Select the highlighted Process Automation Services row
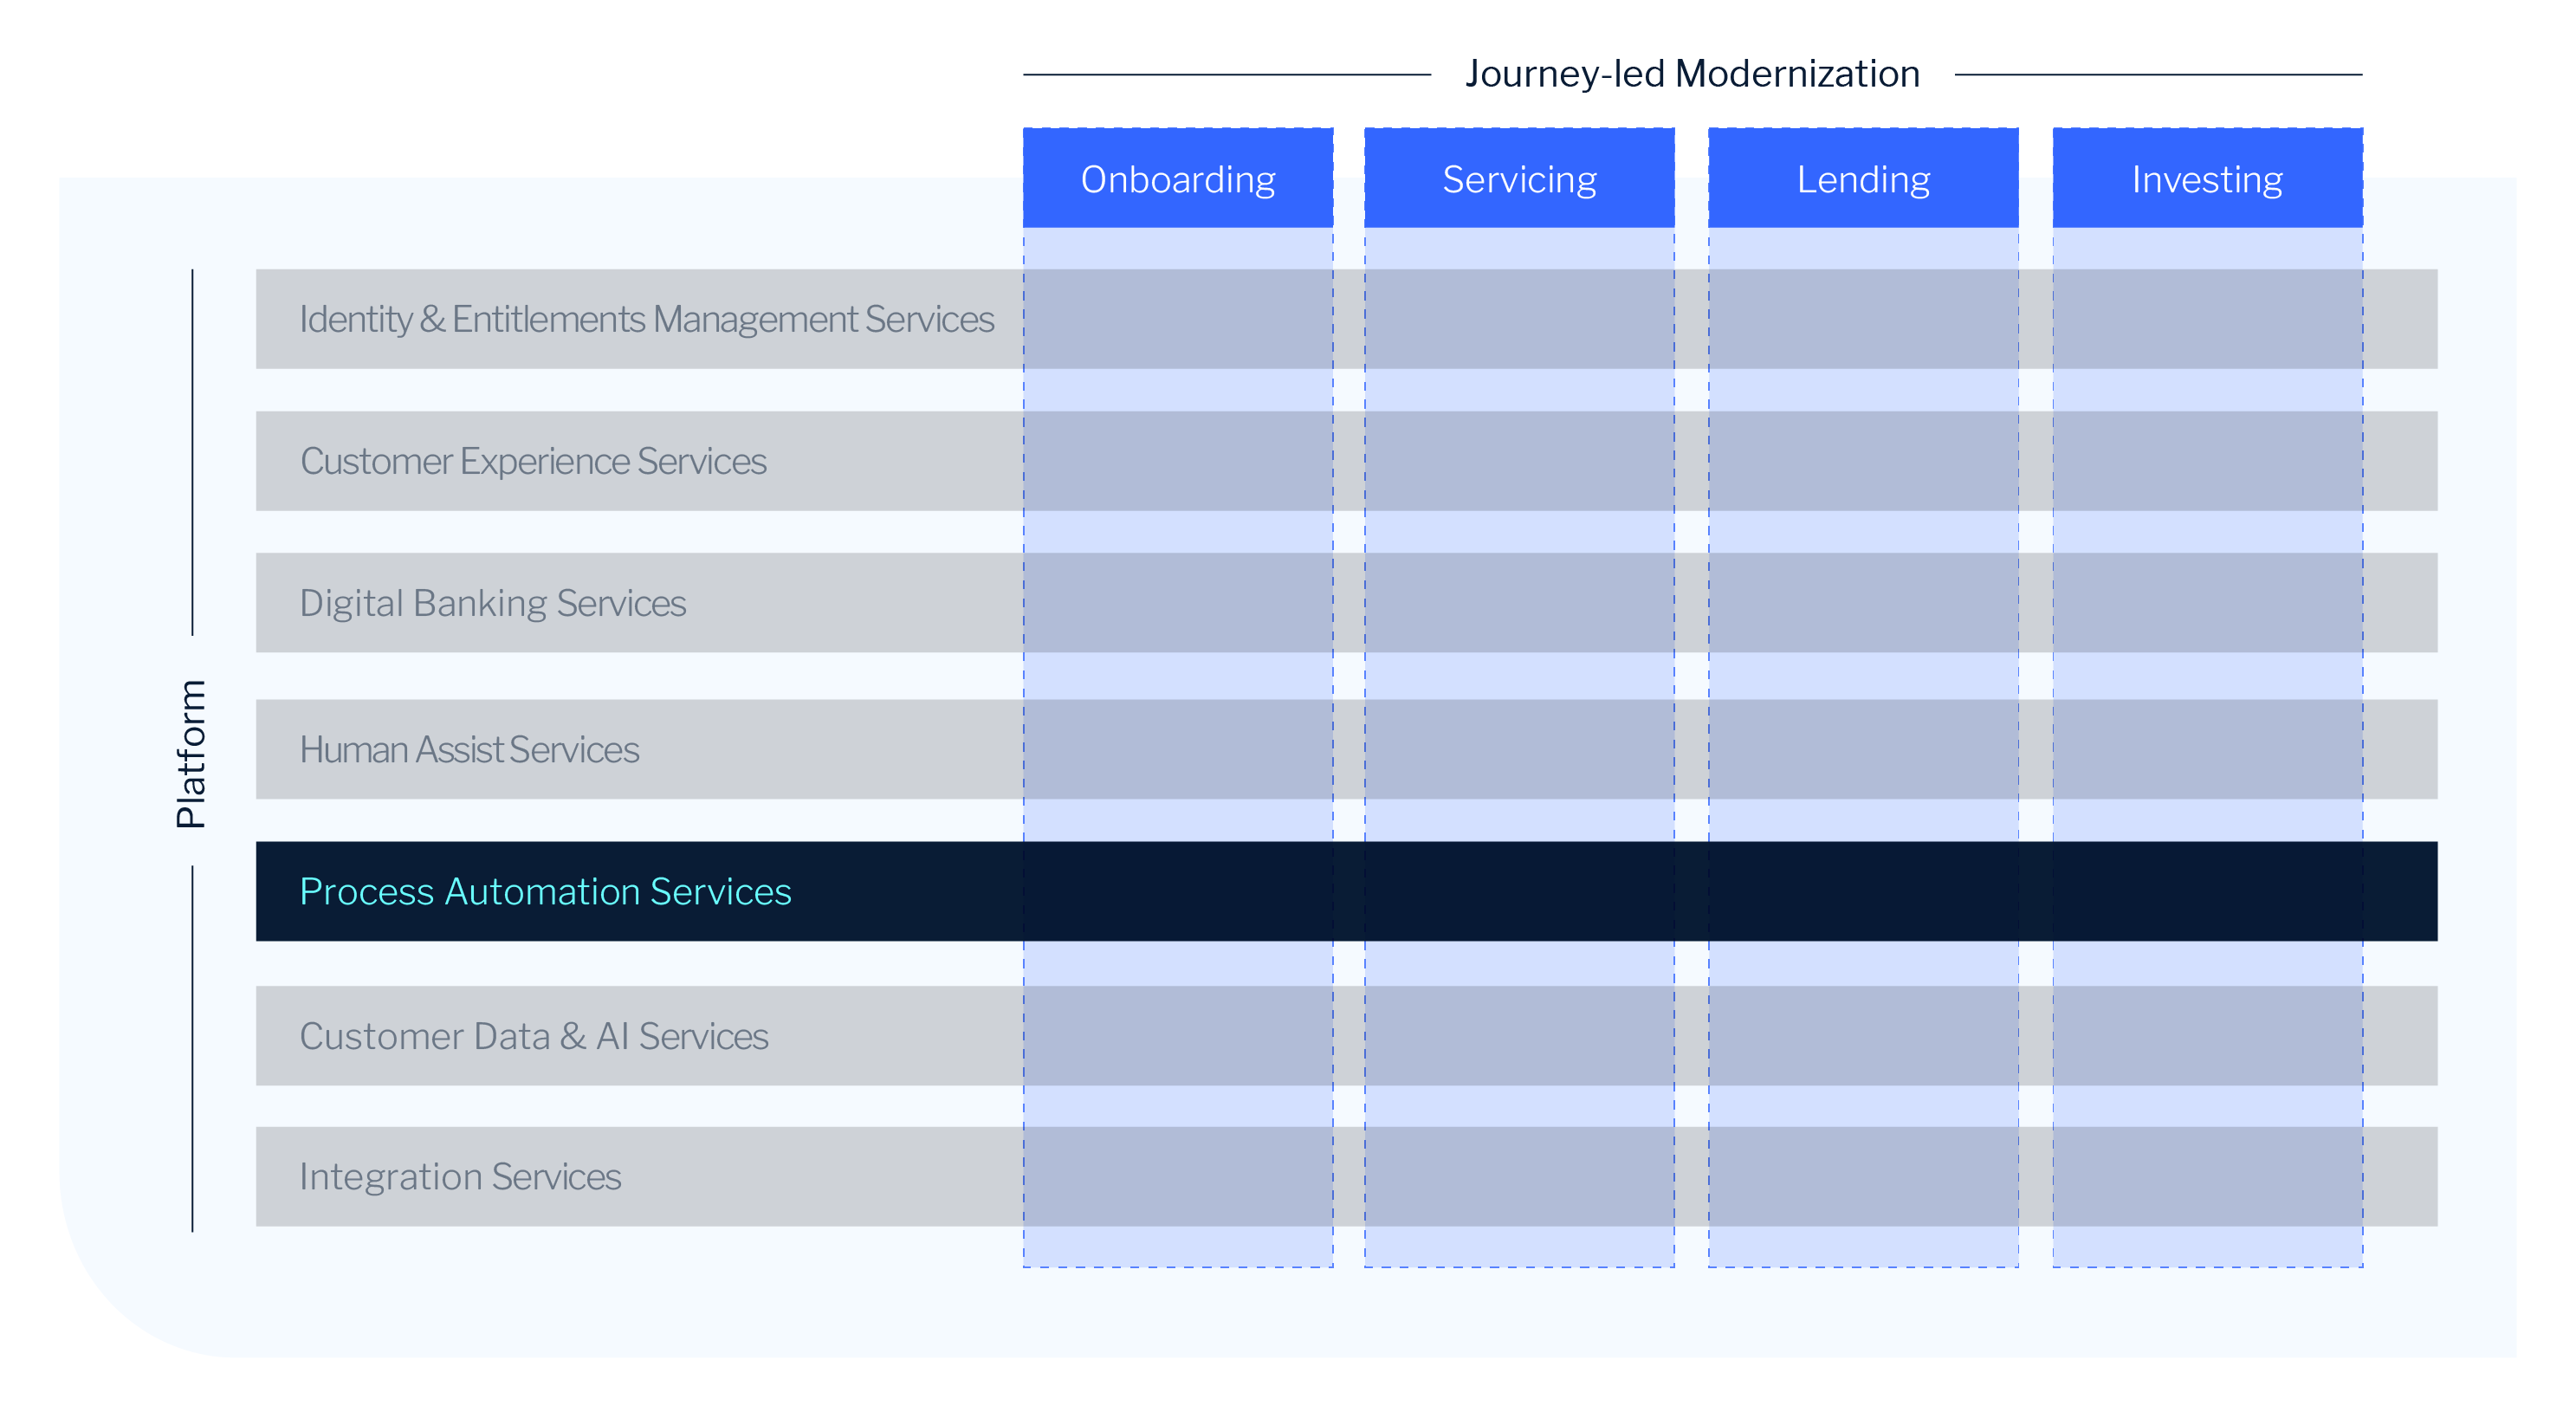The height and width of the screenshot is (1412, 2576). click(x=1346, y=891)
